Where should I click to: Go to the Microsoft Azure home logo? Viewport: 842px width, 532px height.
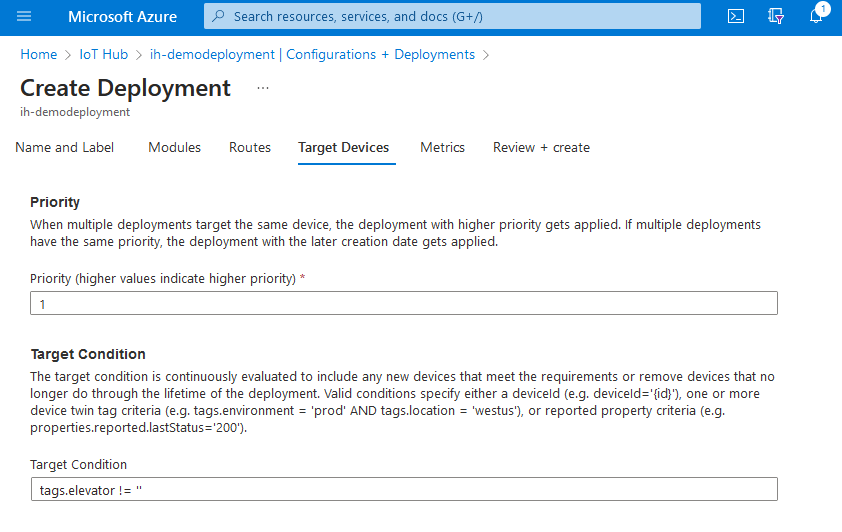[122, 17]
